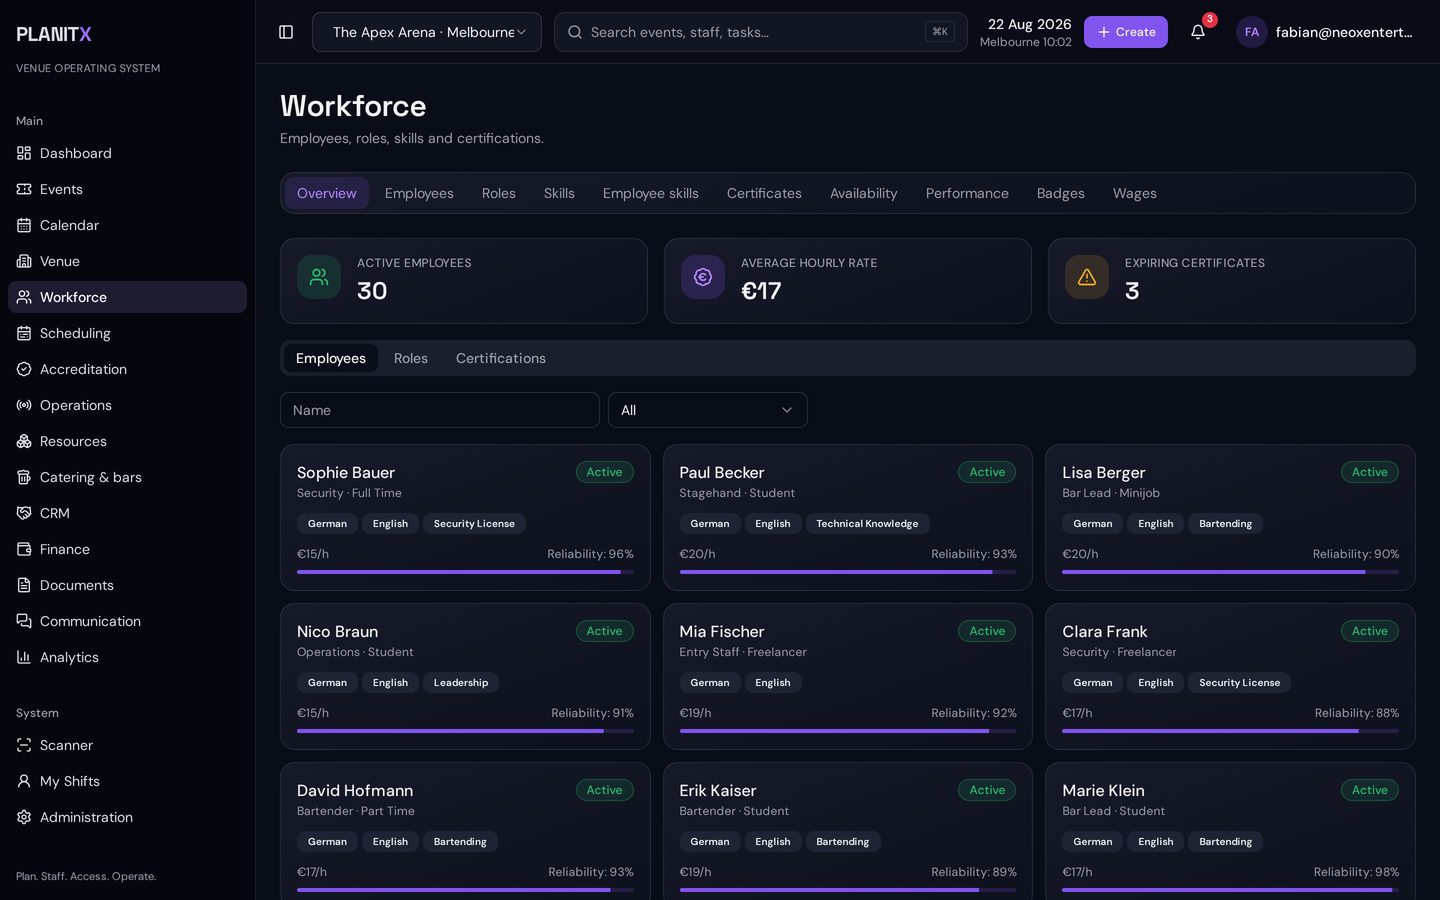The width and height of the screenshot is (1440, 900).
Task: Click the Accreditation badge-check icon
Action: [24, 369]
